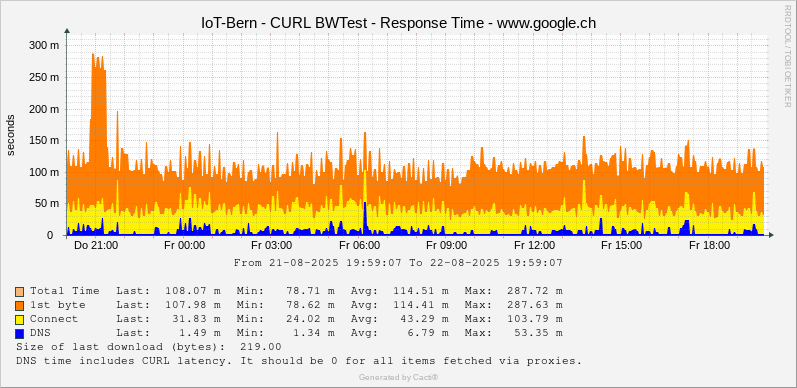This screenshot has width=797, height=388.
Task: Click the 'Total Time' legend label
Action: [65, 291]
